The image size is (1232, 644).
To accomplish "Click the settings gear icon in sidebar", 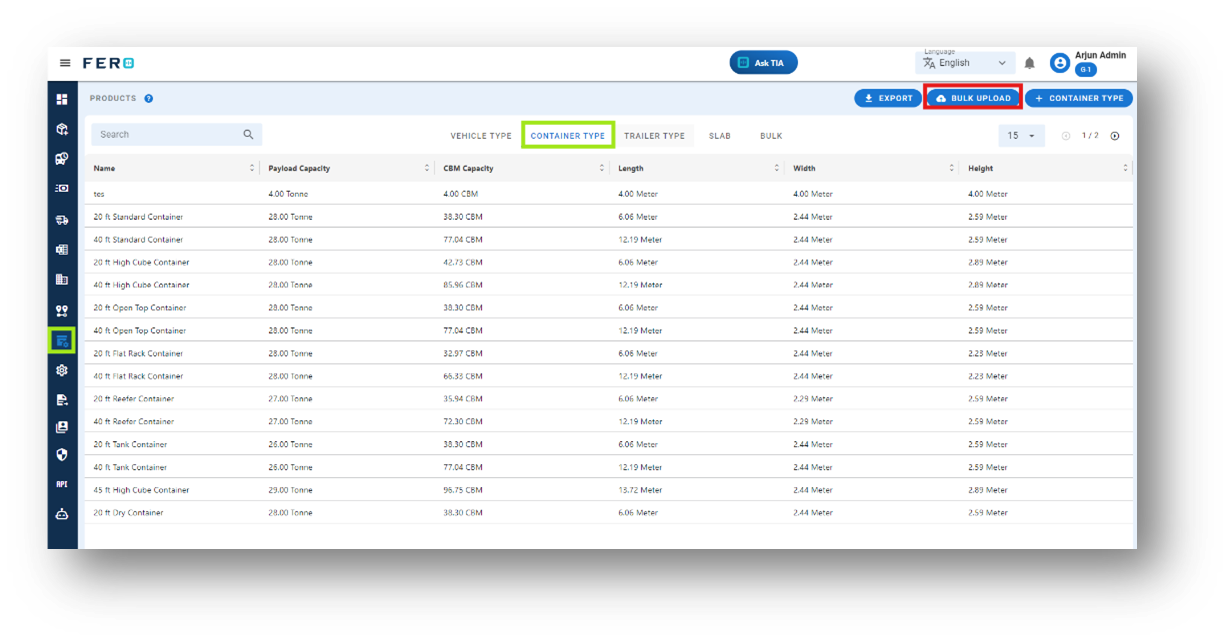I will click(62, 370).
